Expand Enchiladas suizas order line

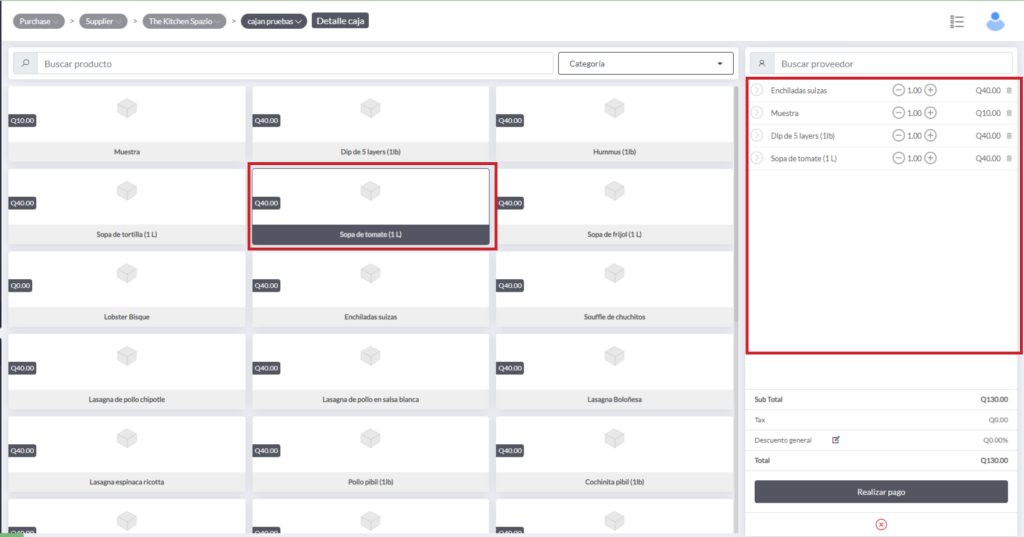pos(758,90)
